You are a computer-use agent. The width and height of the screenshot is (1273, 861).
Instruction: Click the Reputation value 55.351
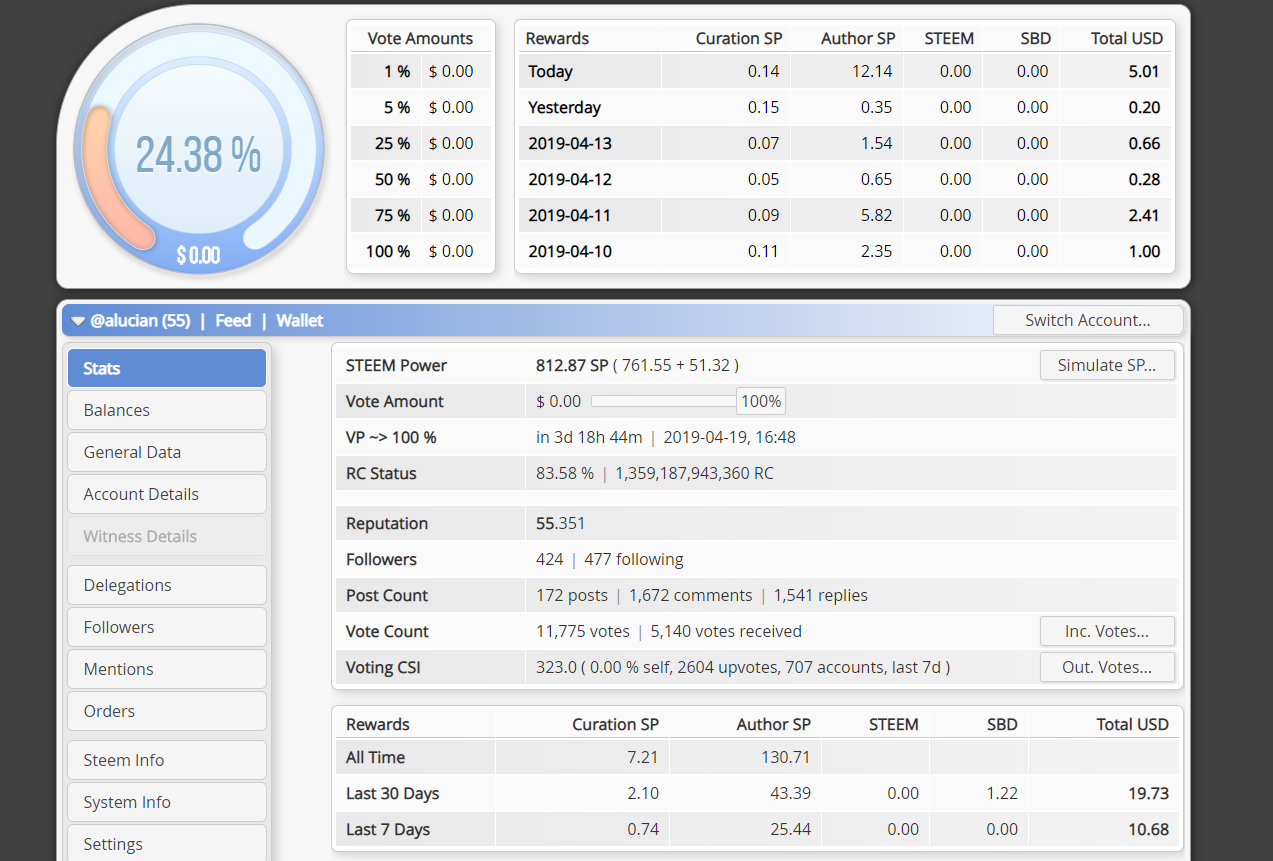click(x=561, y=523)
